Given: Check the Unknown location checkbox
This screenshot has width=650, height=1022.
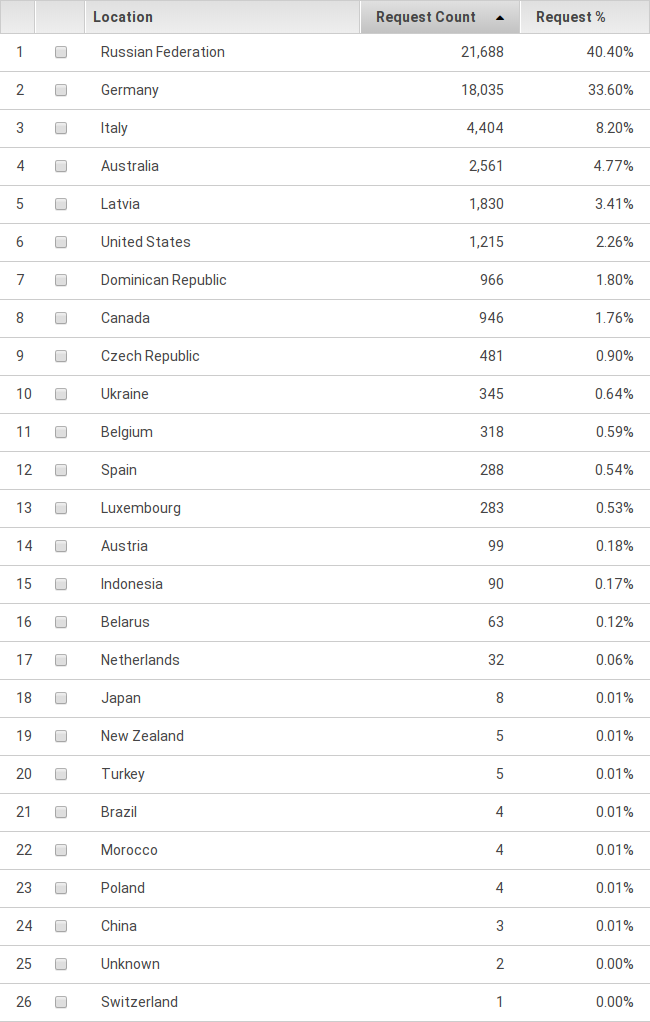Looking at the screenshot, I should (61, 964).
